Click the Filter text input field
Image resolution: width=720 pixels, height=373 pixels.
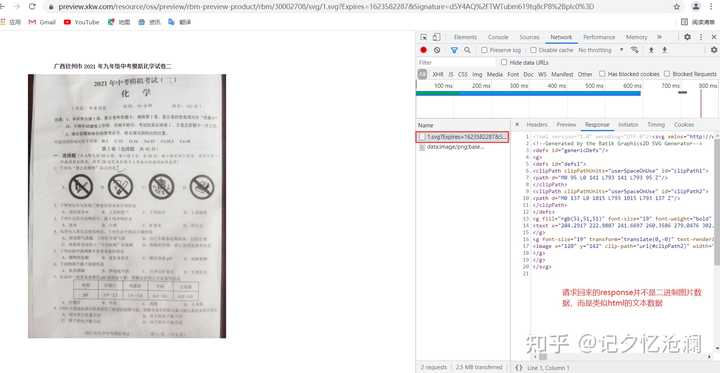457,62
